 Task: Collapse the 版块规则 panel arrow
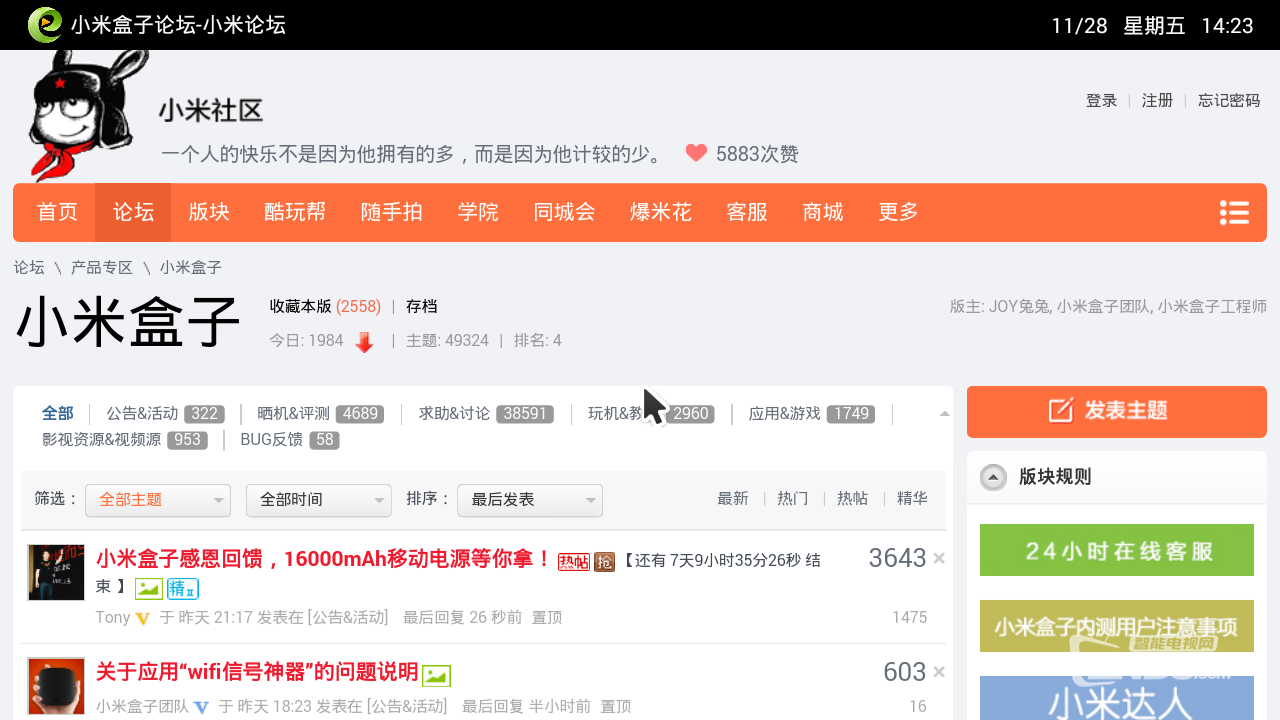point(993,477)
